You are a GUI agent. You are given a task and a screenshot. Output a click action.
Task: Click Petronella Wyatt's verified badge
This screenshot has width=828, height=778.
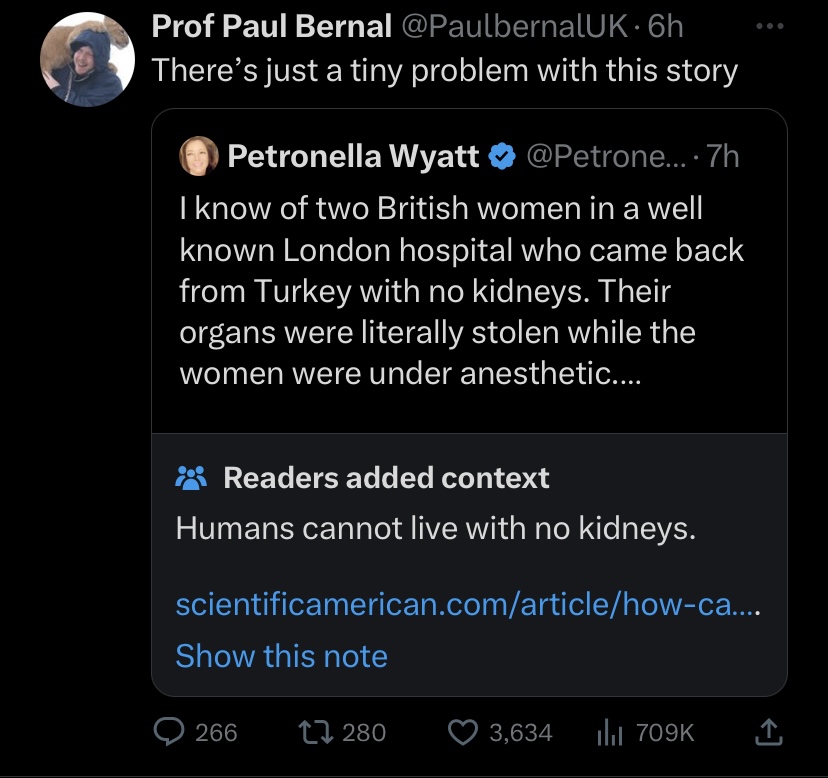[x=502, y=157]
